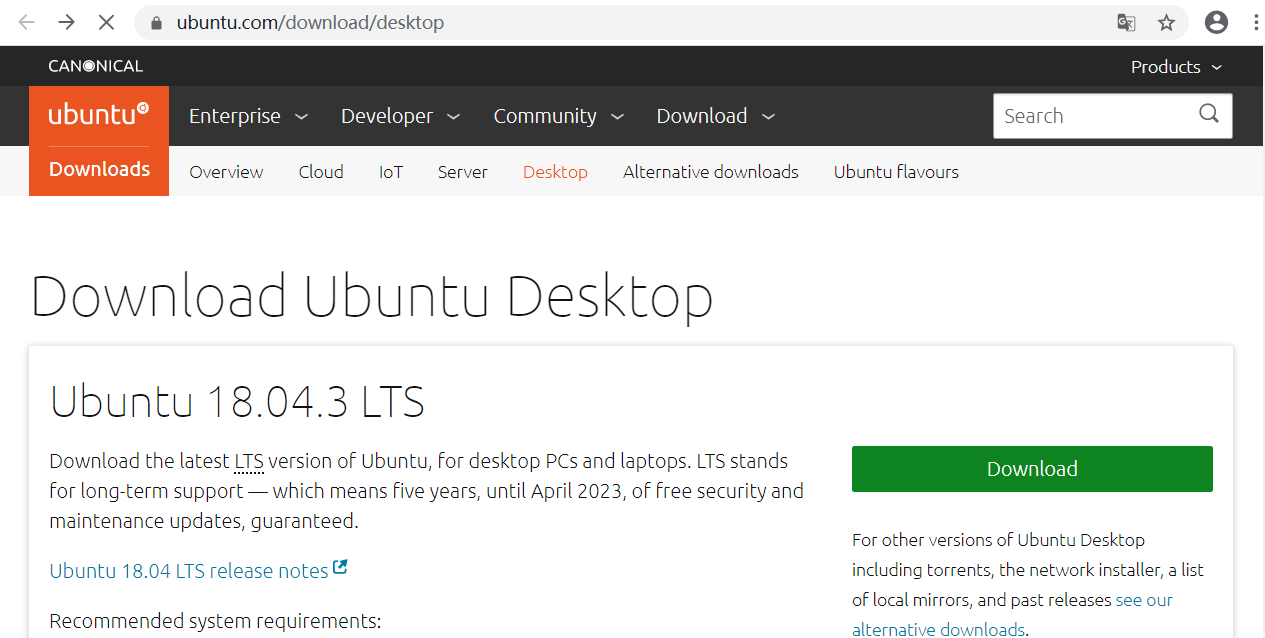Click the green Download button
Screen dimensions: 1265x638
coord(1032,469)
